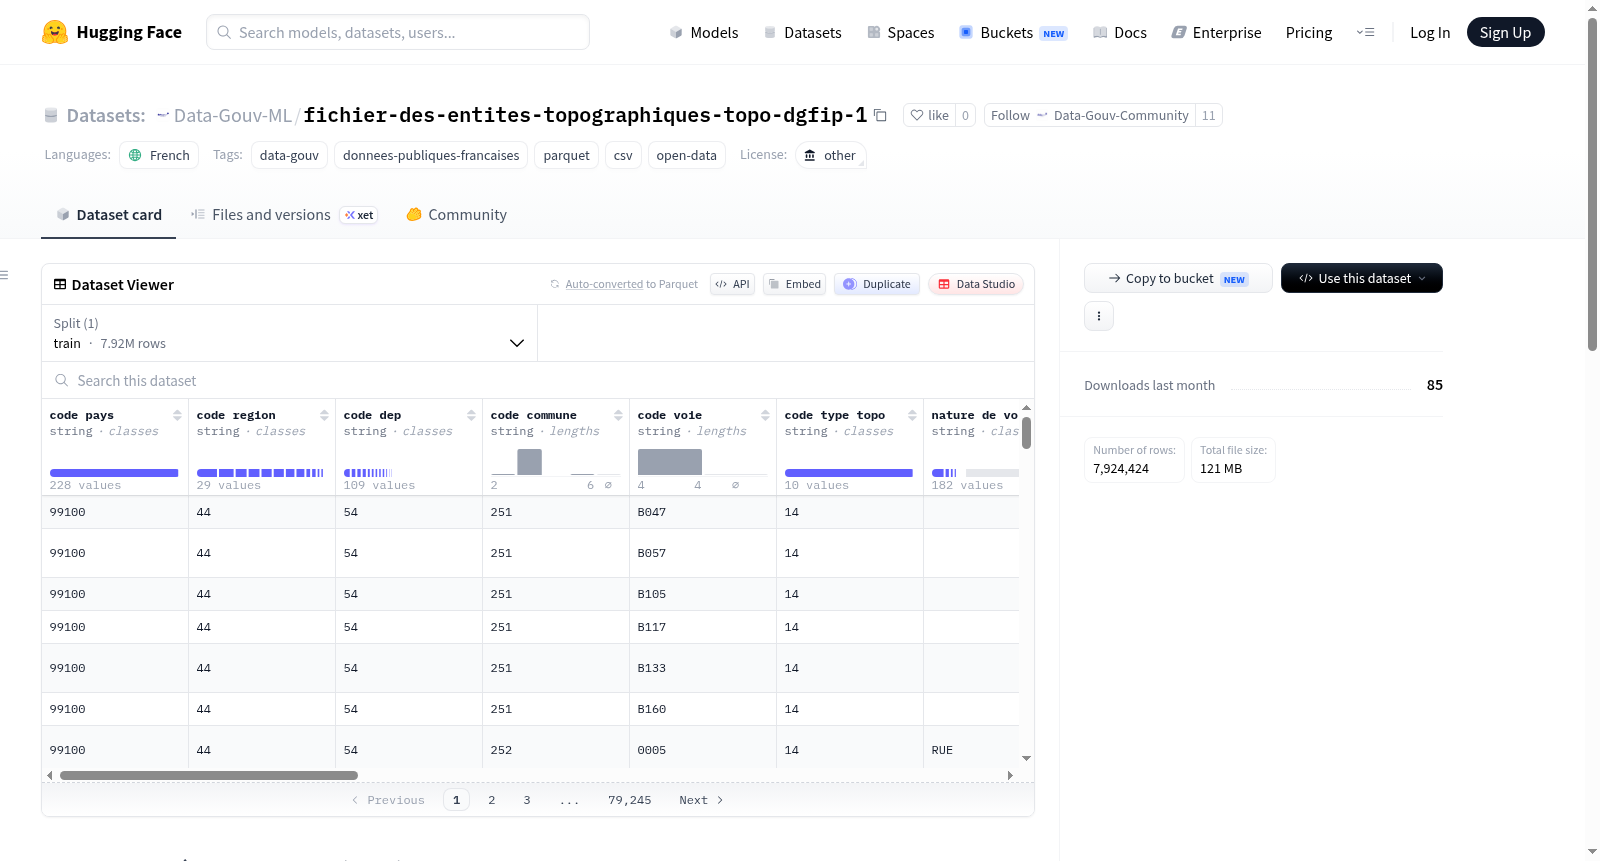Click the other license tag
Viewport: 1600px width, 861px height.
point(831,155)
